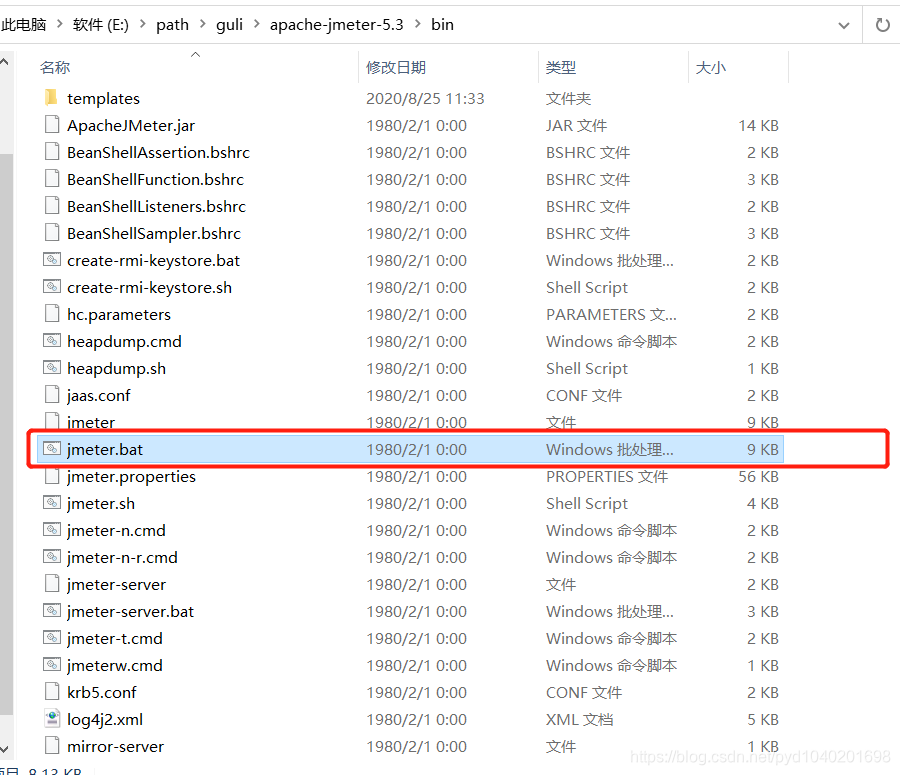The image size is (900, 775).
Task: Click the create-rmi-keystore.sh script icon
Action: (x=52, y=286)
